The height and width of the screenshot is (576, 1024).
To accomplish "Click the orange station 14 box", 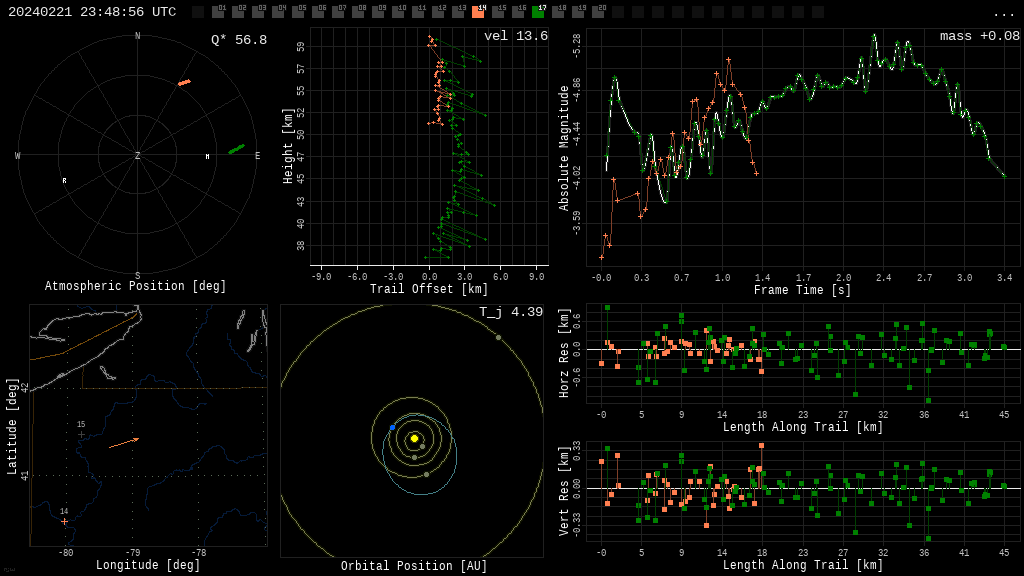I will coord(478,12).
